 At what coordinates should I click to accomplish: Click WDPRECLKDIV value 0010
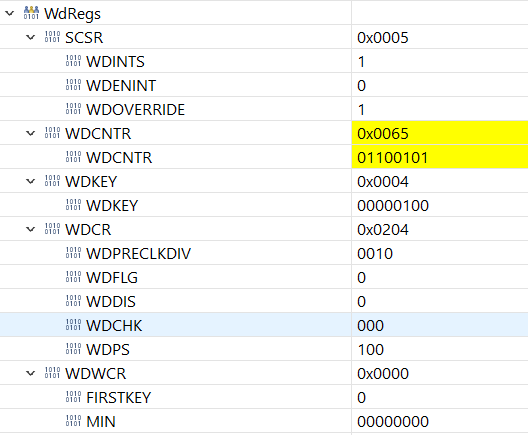(375, 254)
